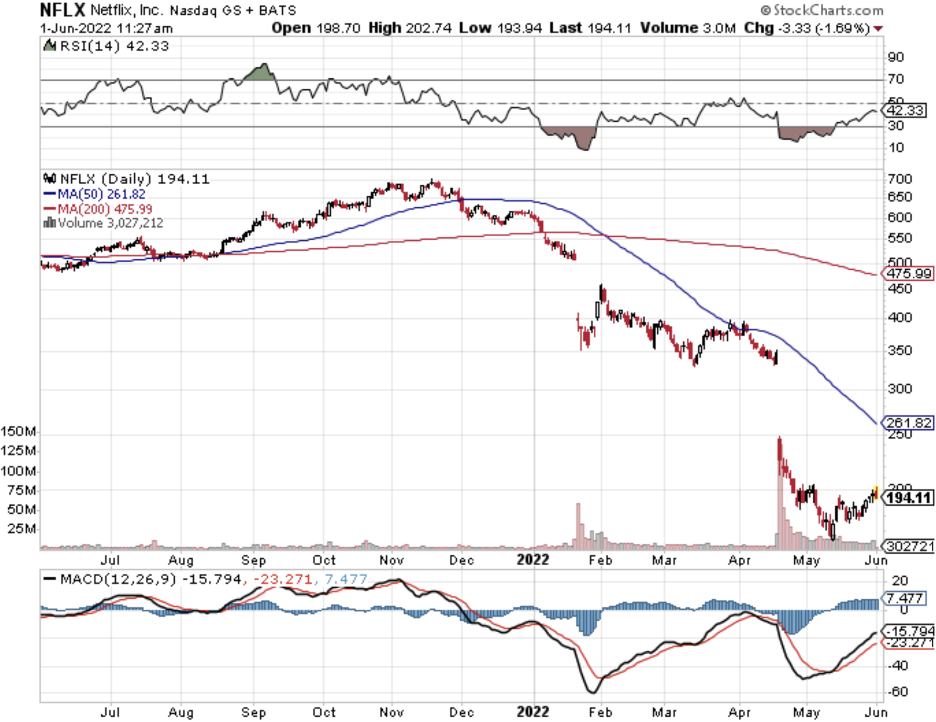Click the candlestick legend icon beside NFLX (Daily)
Viewport: 936px width, 722px height.
point(50,178)
